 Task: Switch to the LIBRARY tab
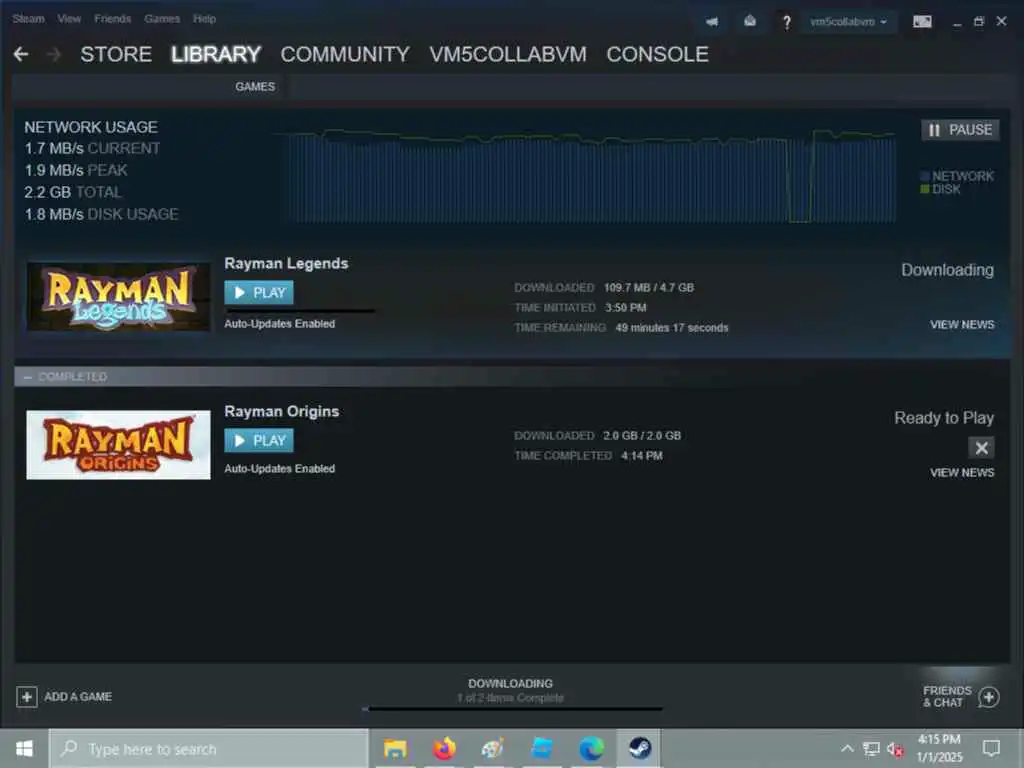(216, 54)
